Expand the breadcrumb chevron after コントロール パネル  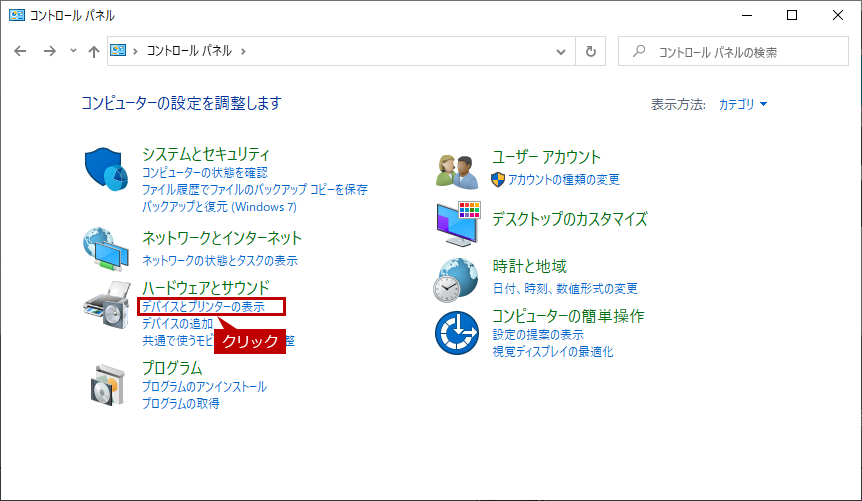click(x=243, y=51)
